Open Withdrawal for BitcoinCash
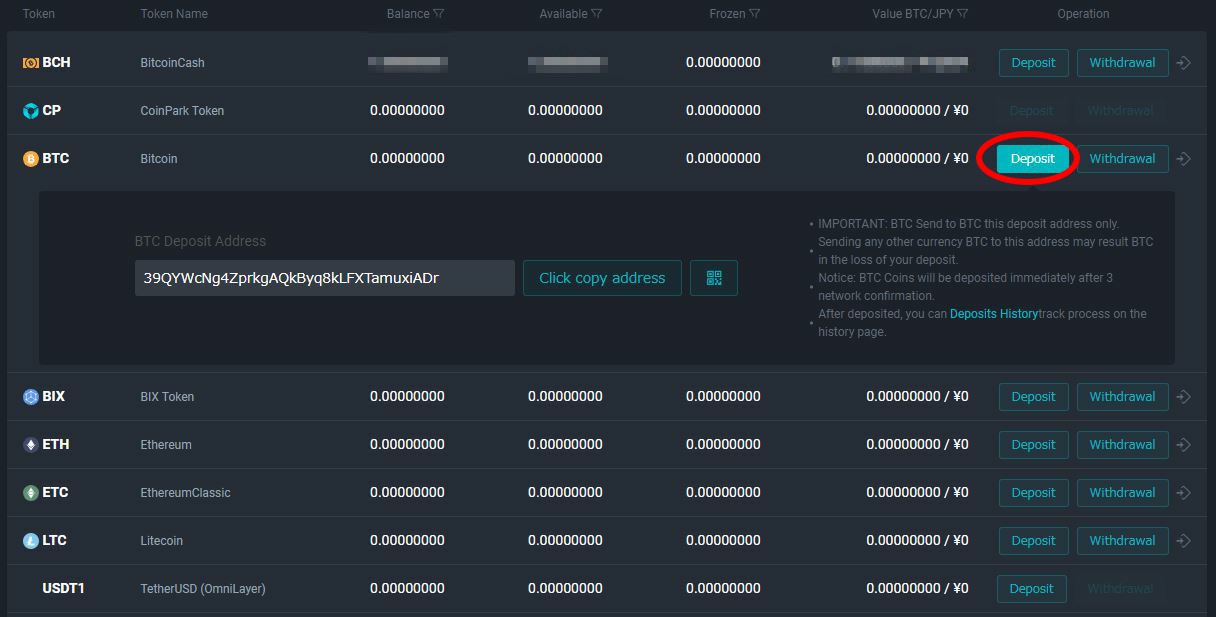 [1122, 63]
